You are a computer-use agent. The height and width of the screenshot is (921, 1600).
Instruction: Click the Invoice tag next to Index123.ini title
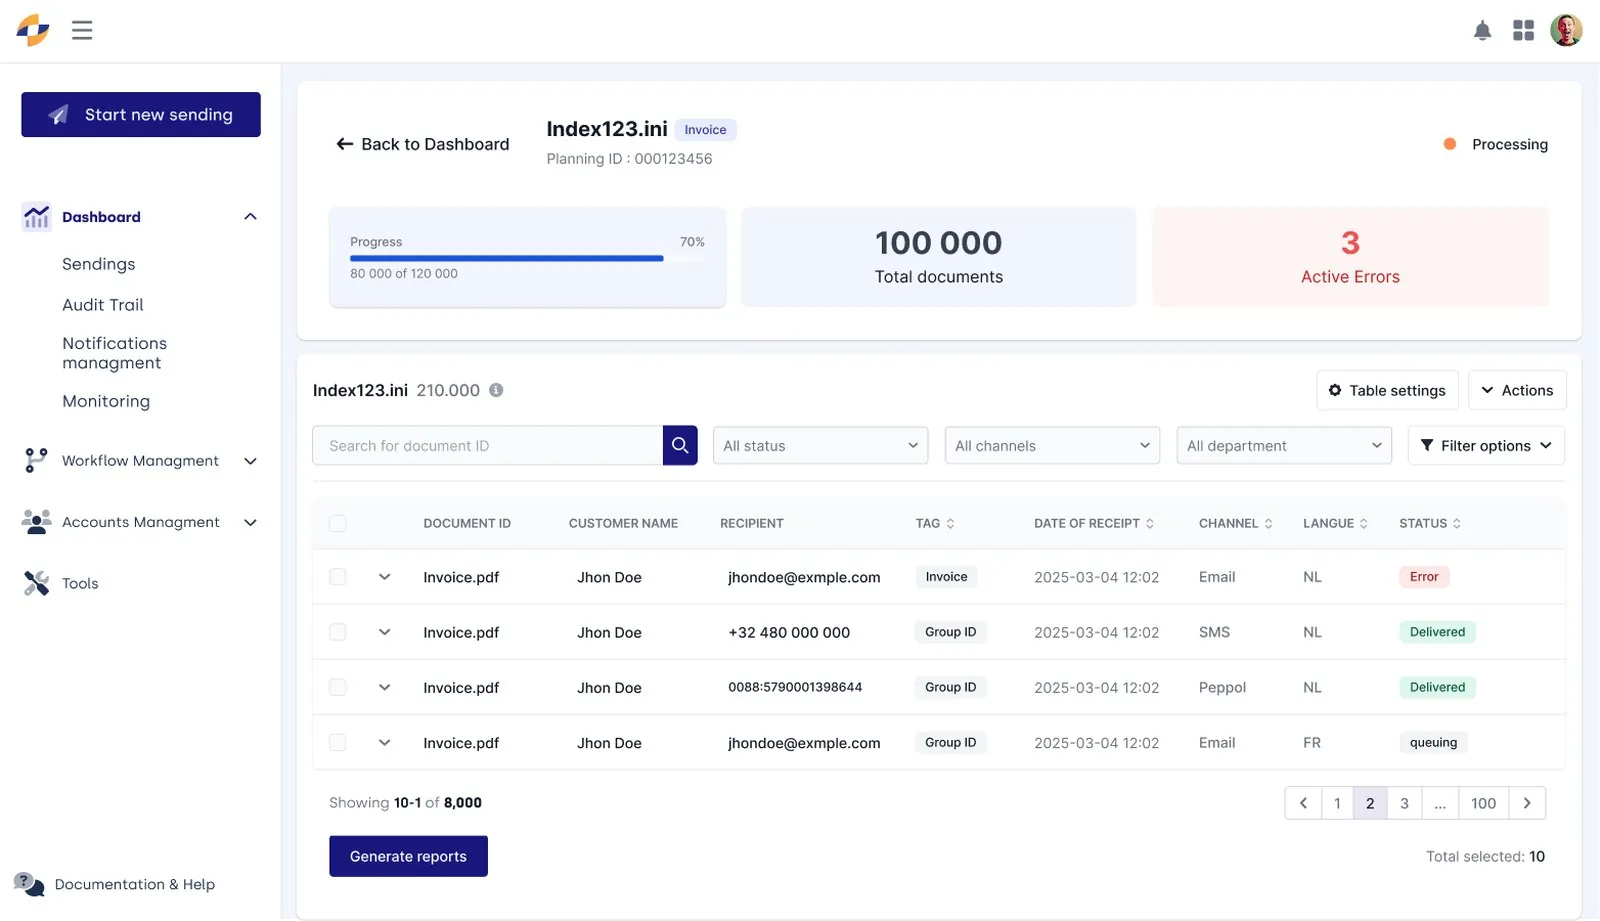[x=705, y=130]
